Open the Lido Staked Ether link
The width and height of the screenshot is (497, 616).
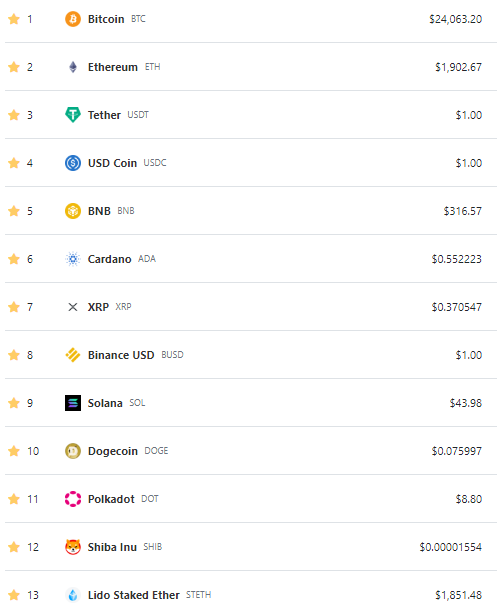tap(134, 595)
